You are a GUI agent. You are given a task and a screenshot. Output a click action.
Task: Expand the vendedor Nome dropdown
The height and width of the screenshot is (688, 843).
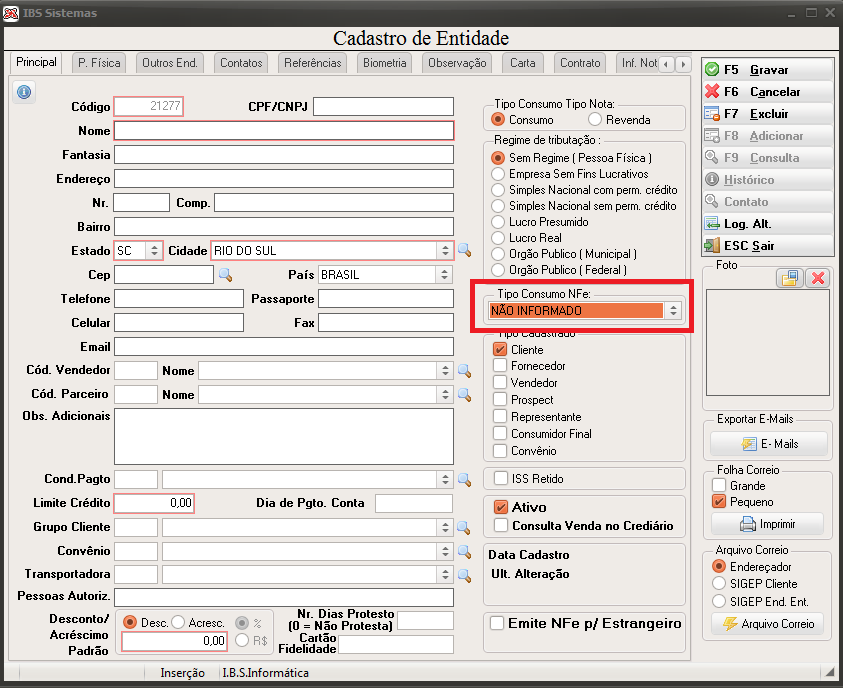point(445,370)
